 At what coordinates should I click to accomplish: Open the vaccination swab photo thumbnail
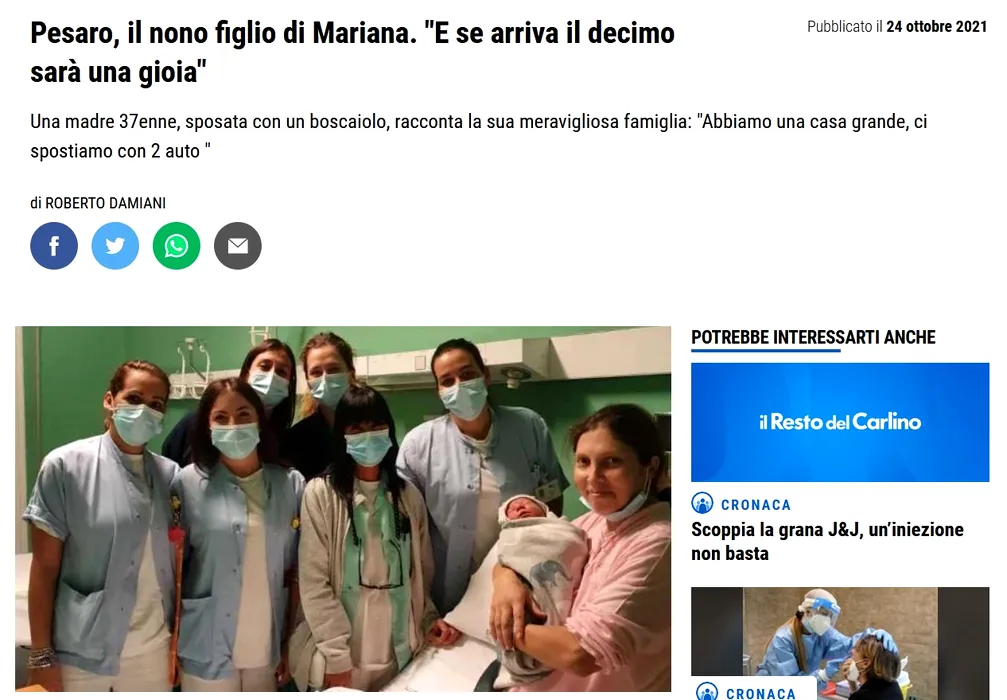tap(840, 643)
